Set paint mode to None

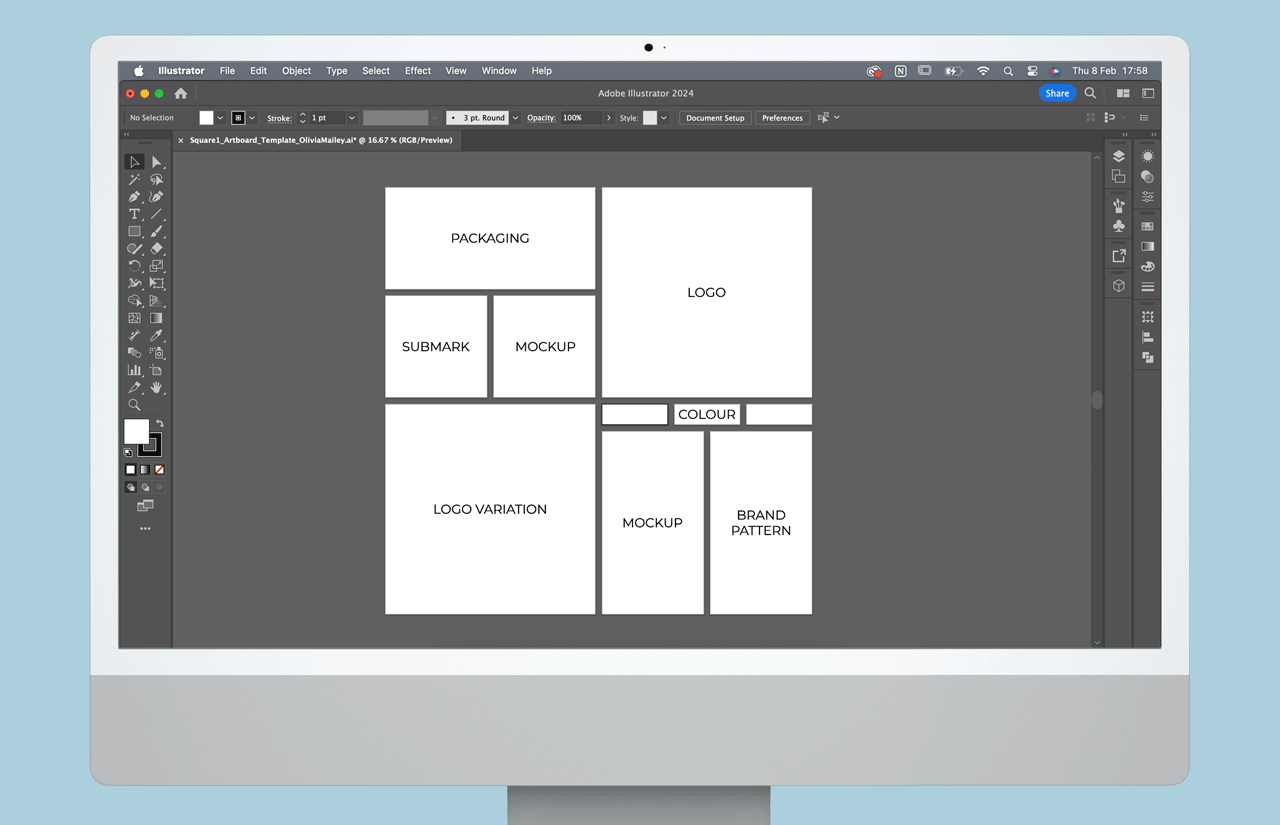159,470
